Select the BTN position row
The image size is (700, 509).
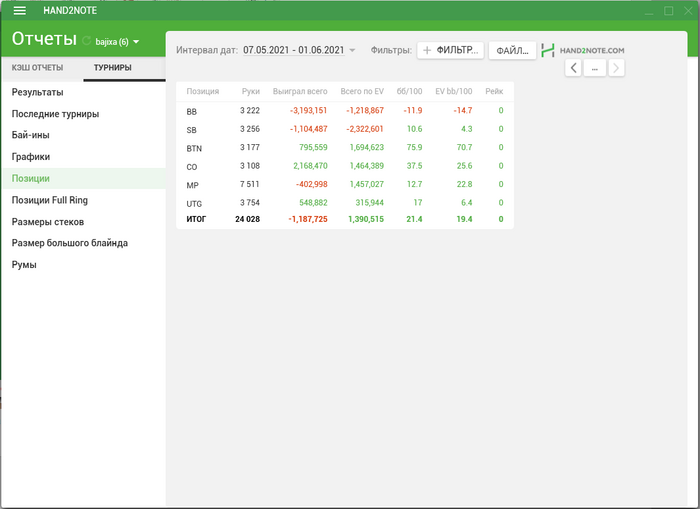(345, 147)
